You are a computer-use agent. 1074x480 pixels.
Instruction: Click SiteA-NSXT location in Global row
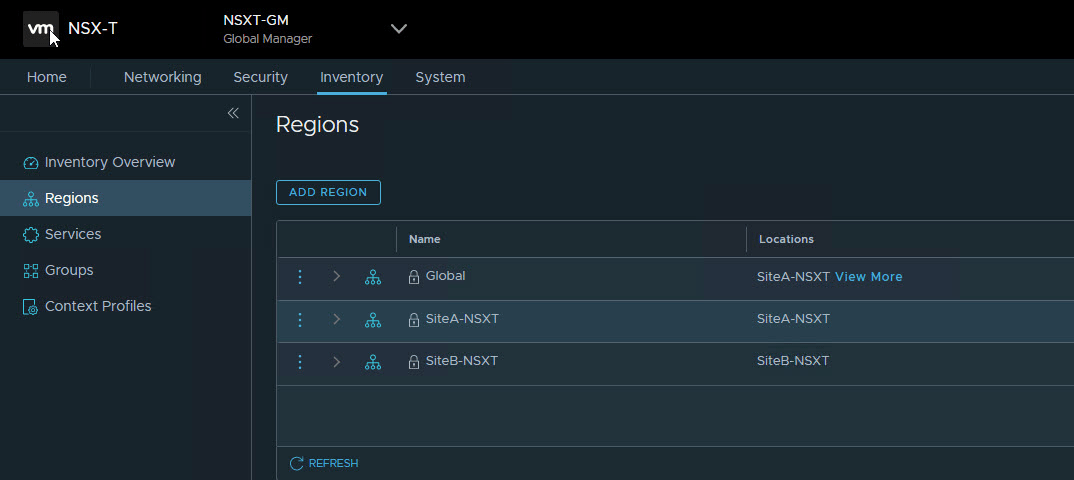[793, 277]
